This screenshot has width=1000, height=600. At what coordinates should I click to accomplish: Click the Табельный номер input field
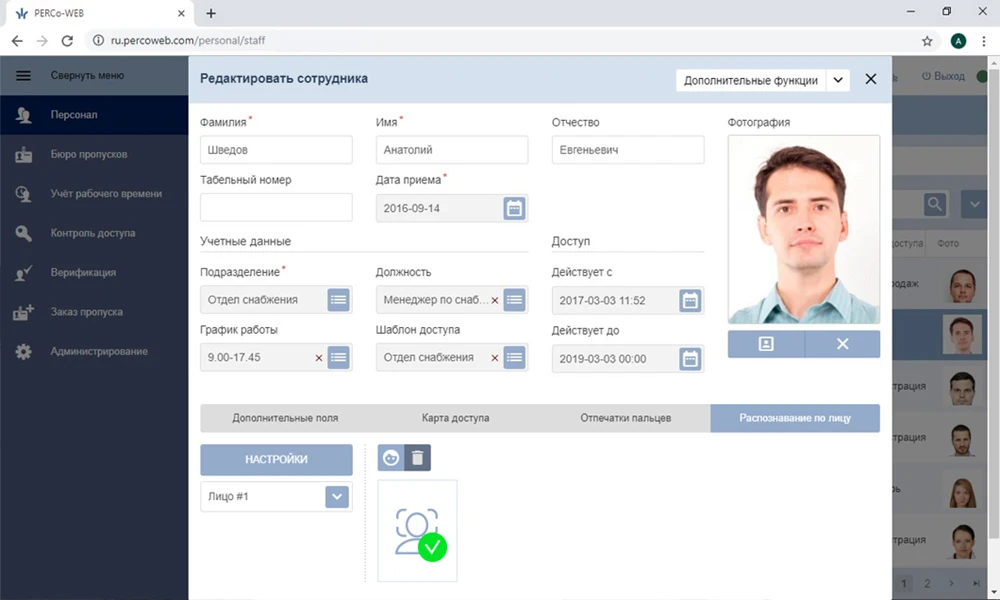(275, 208)
